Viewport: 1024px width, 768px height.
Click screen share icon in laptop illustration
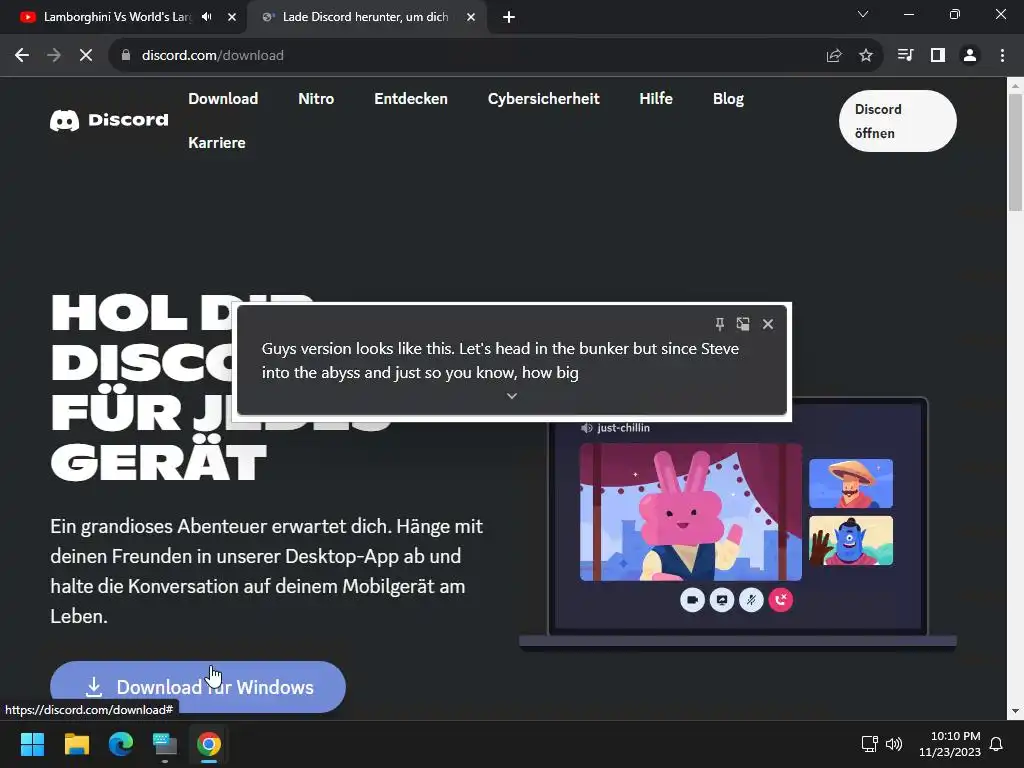pyautogui.click(x=722, y=600)
